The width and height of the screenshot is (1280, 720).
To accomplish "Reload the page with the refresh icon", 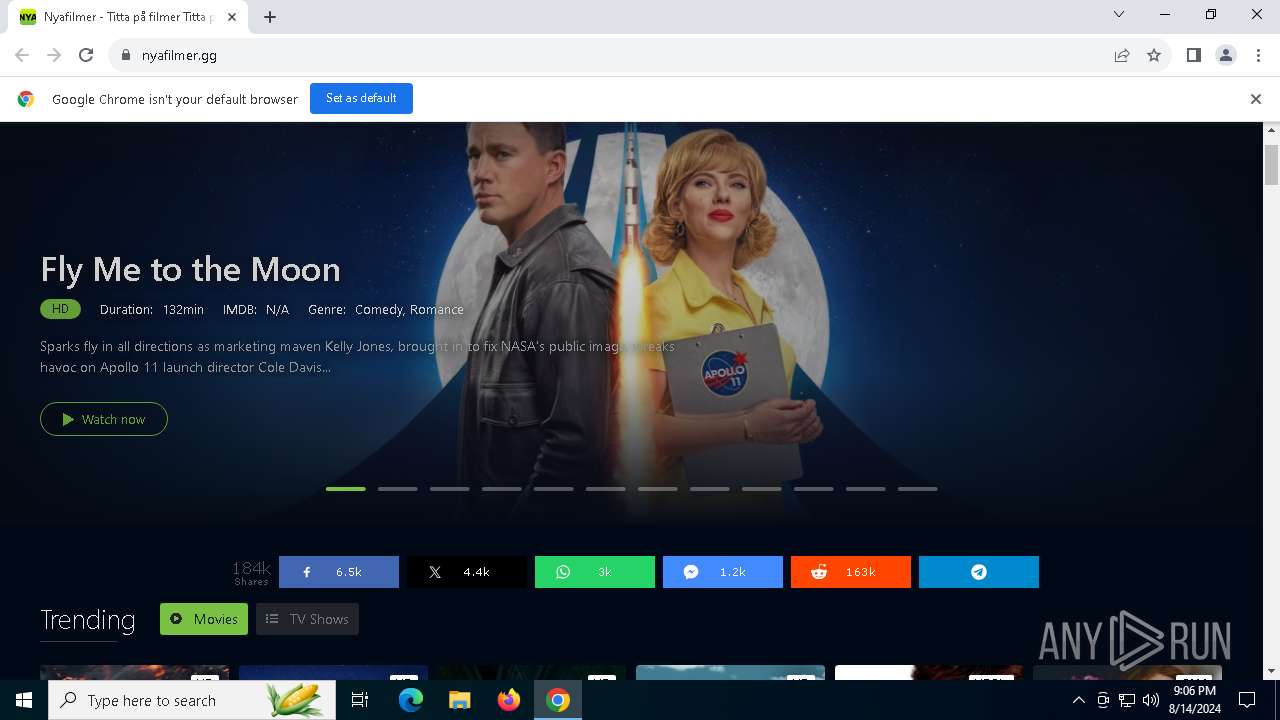I will point(86,55).
